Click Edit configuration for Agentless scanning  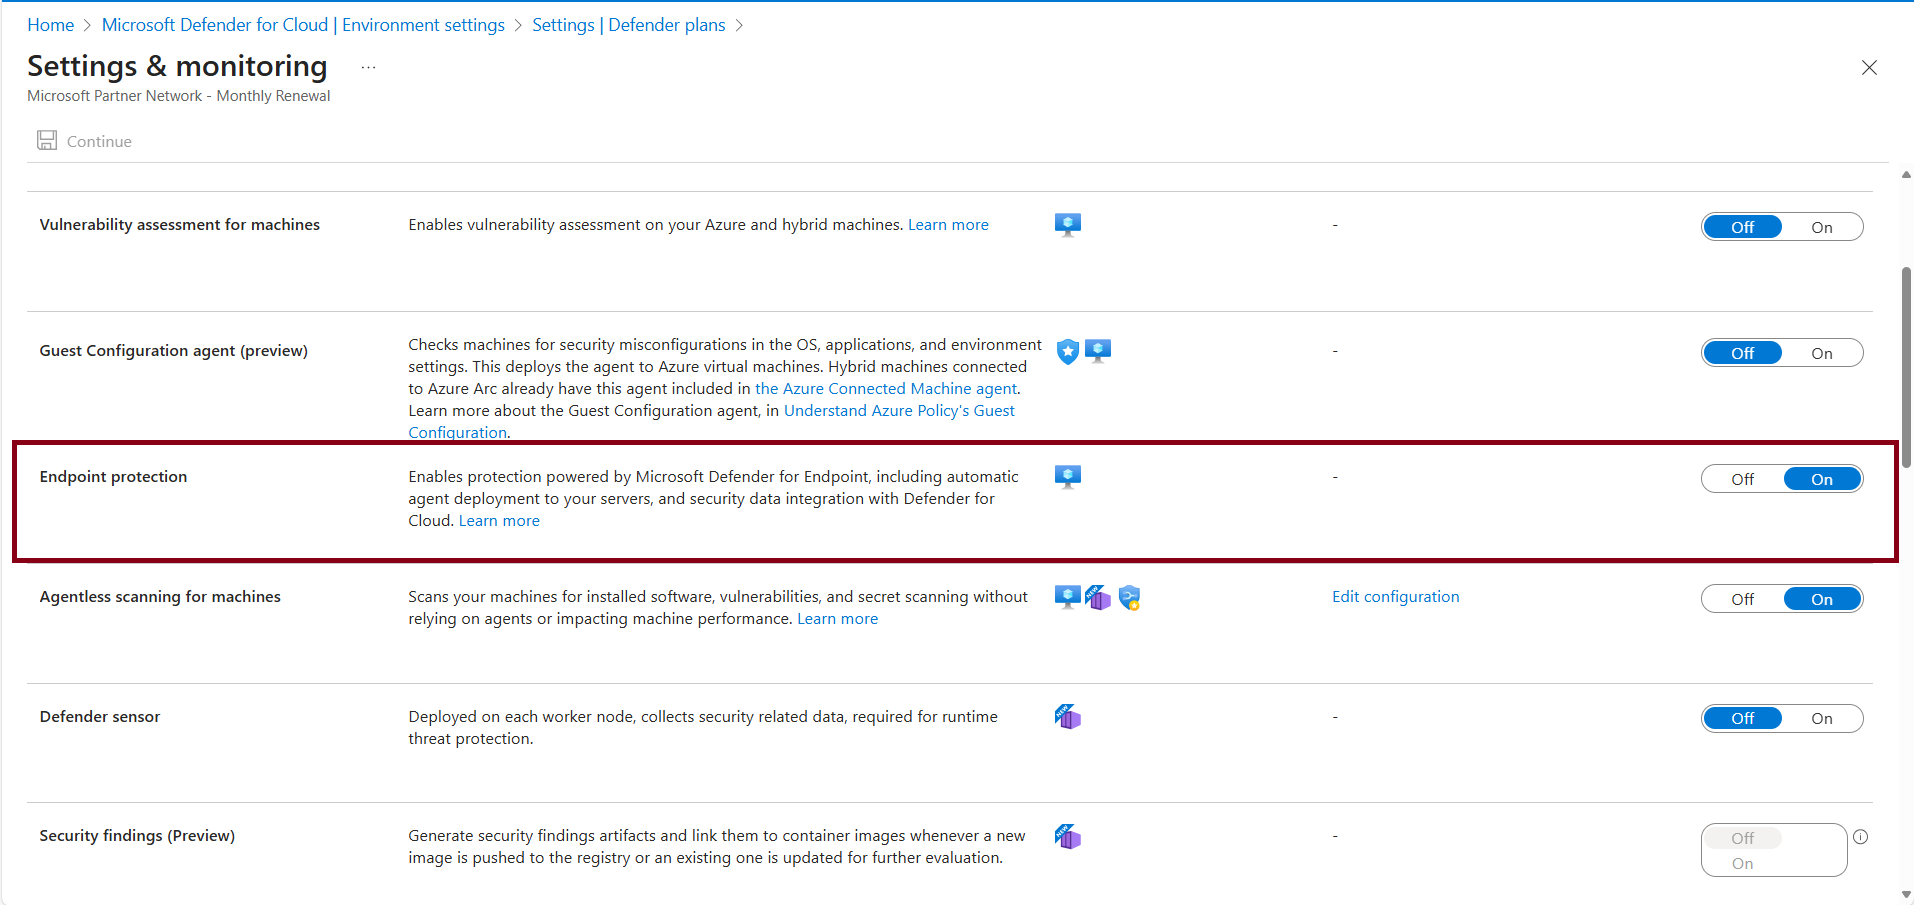click(1395, 597)
